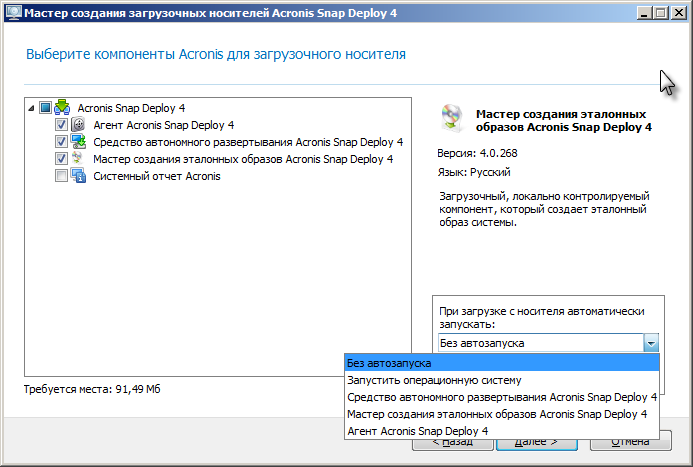Select the Агент Acronis Snap Deploy 4 row label
693x467 pixels.
[x=164, y=125]
